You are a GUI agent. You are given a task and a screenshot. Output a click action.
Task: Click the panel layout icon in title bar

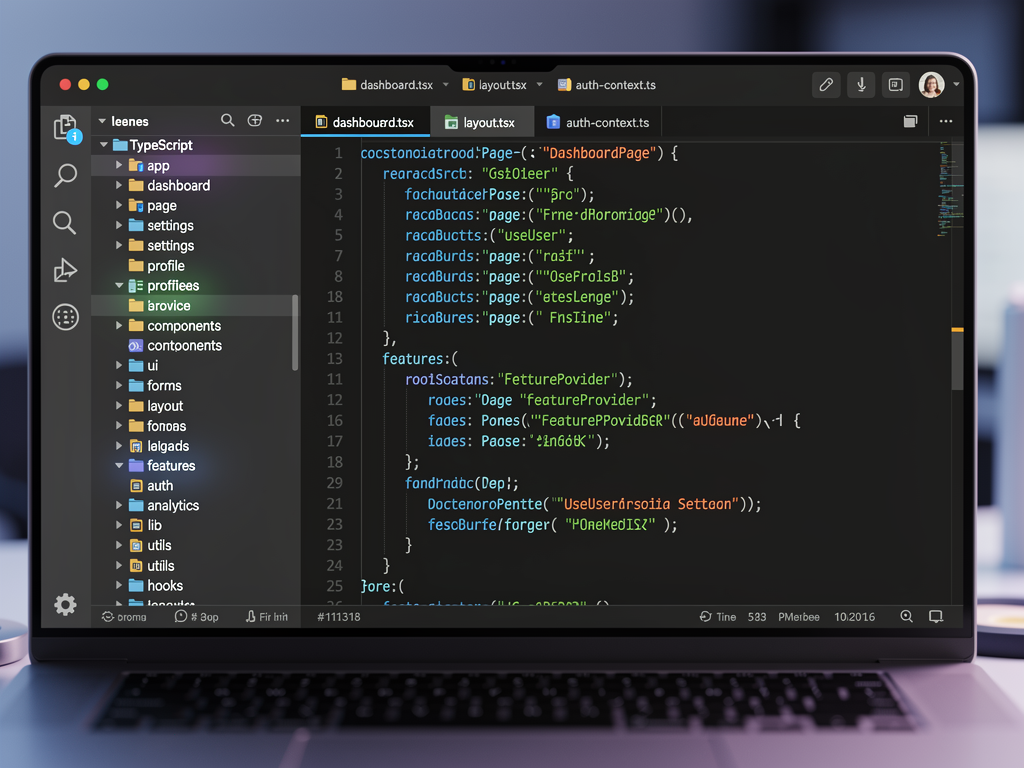(x=895, y=85)
